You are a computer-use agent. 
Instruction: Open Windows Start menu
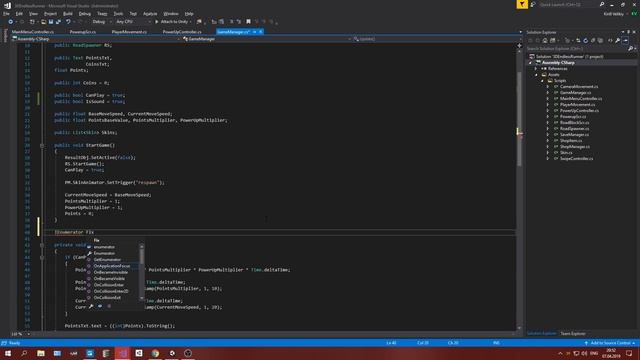pyautogui.click(x=8, y=353)
